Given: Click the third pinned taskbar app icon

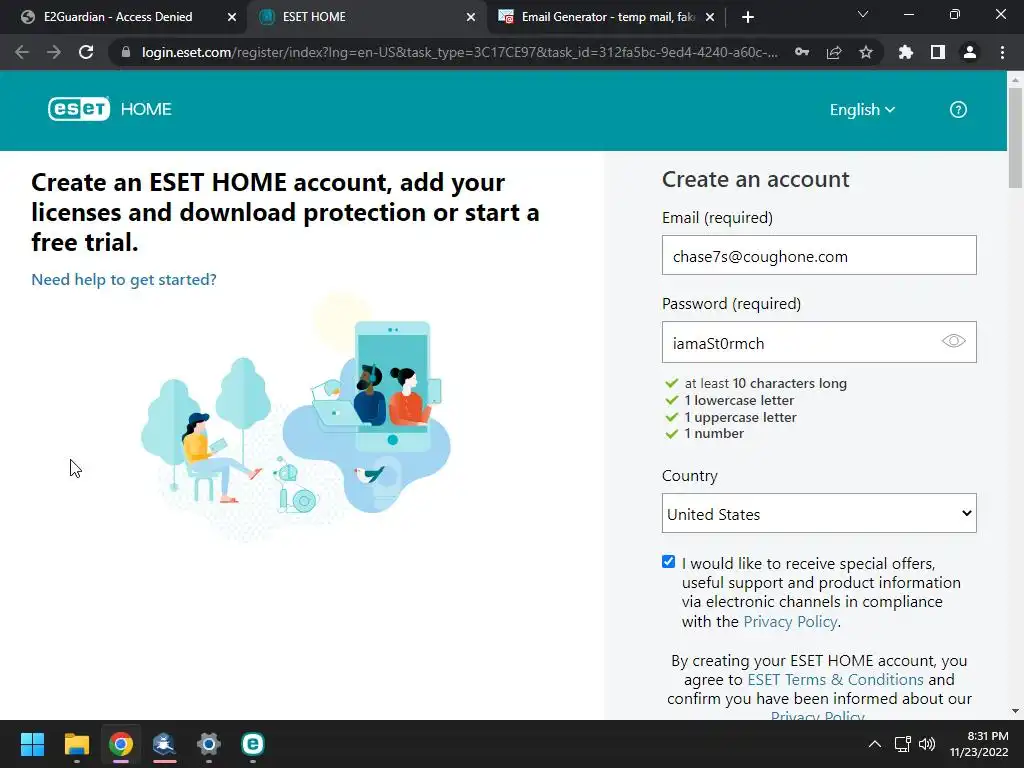Looking at the screenshot, I should point(121,744).
